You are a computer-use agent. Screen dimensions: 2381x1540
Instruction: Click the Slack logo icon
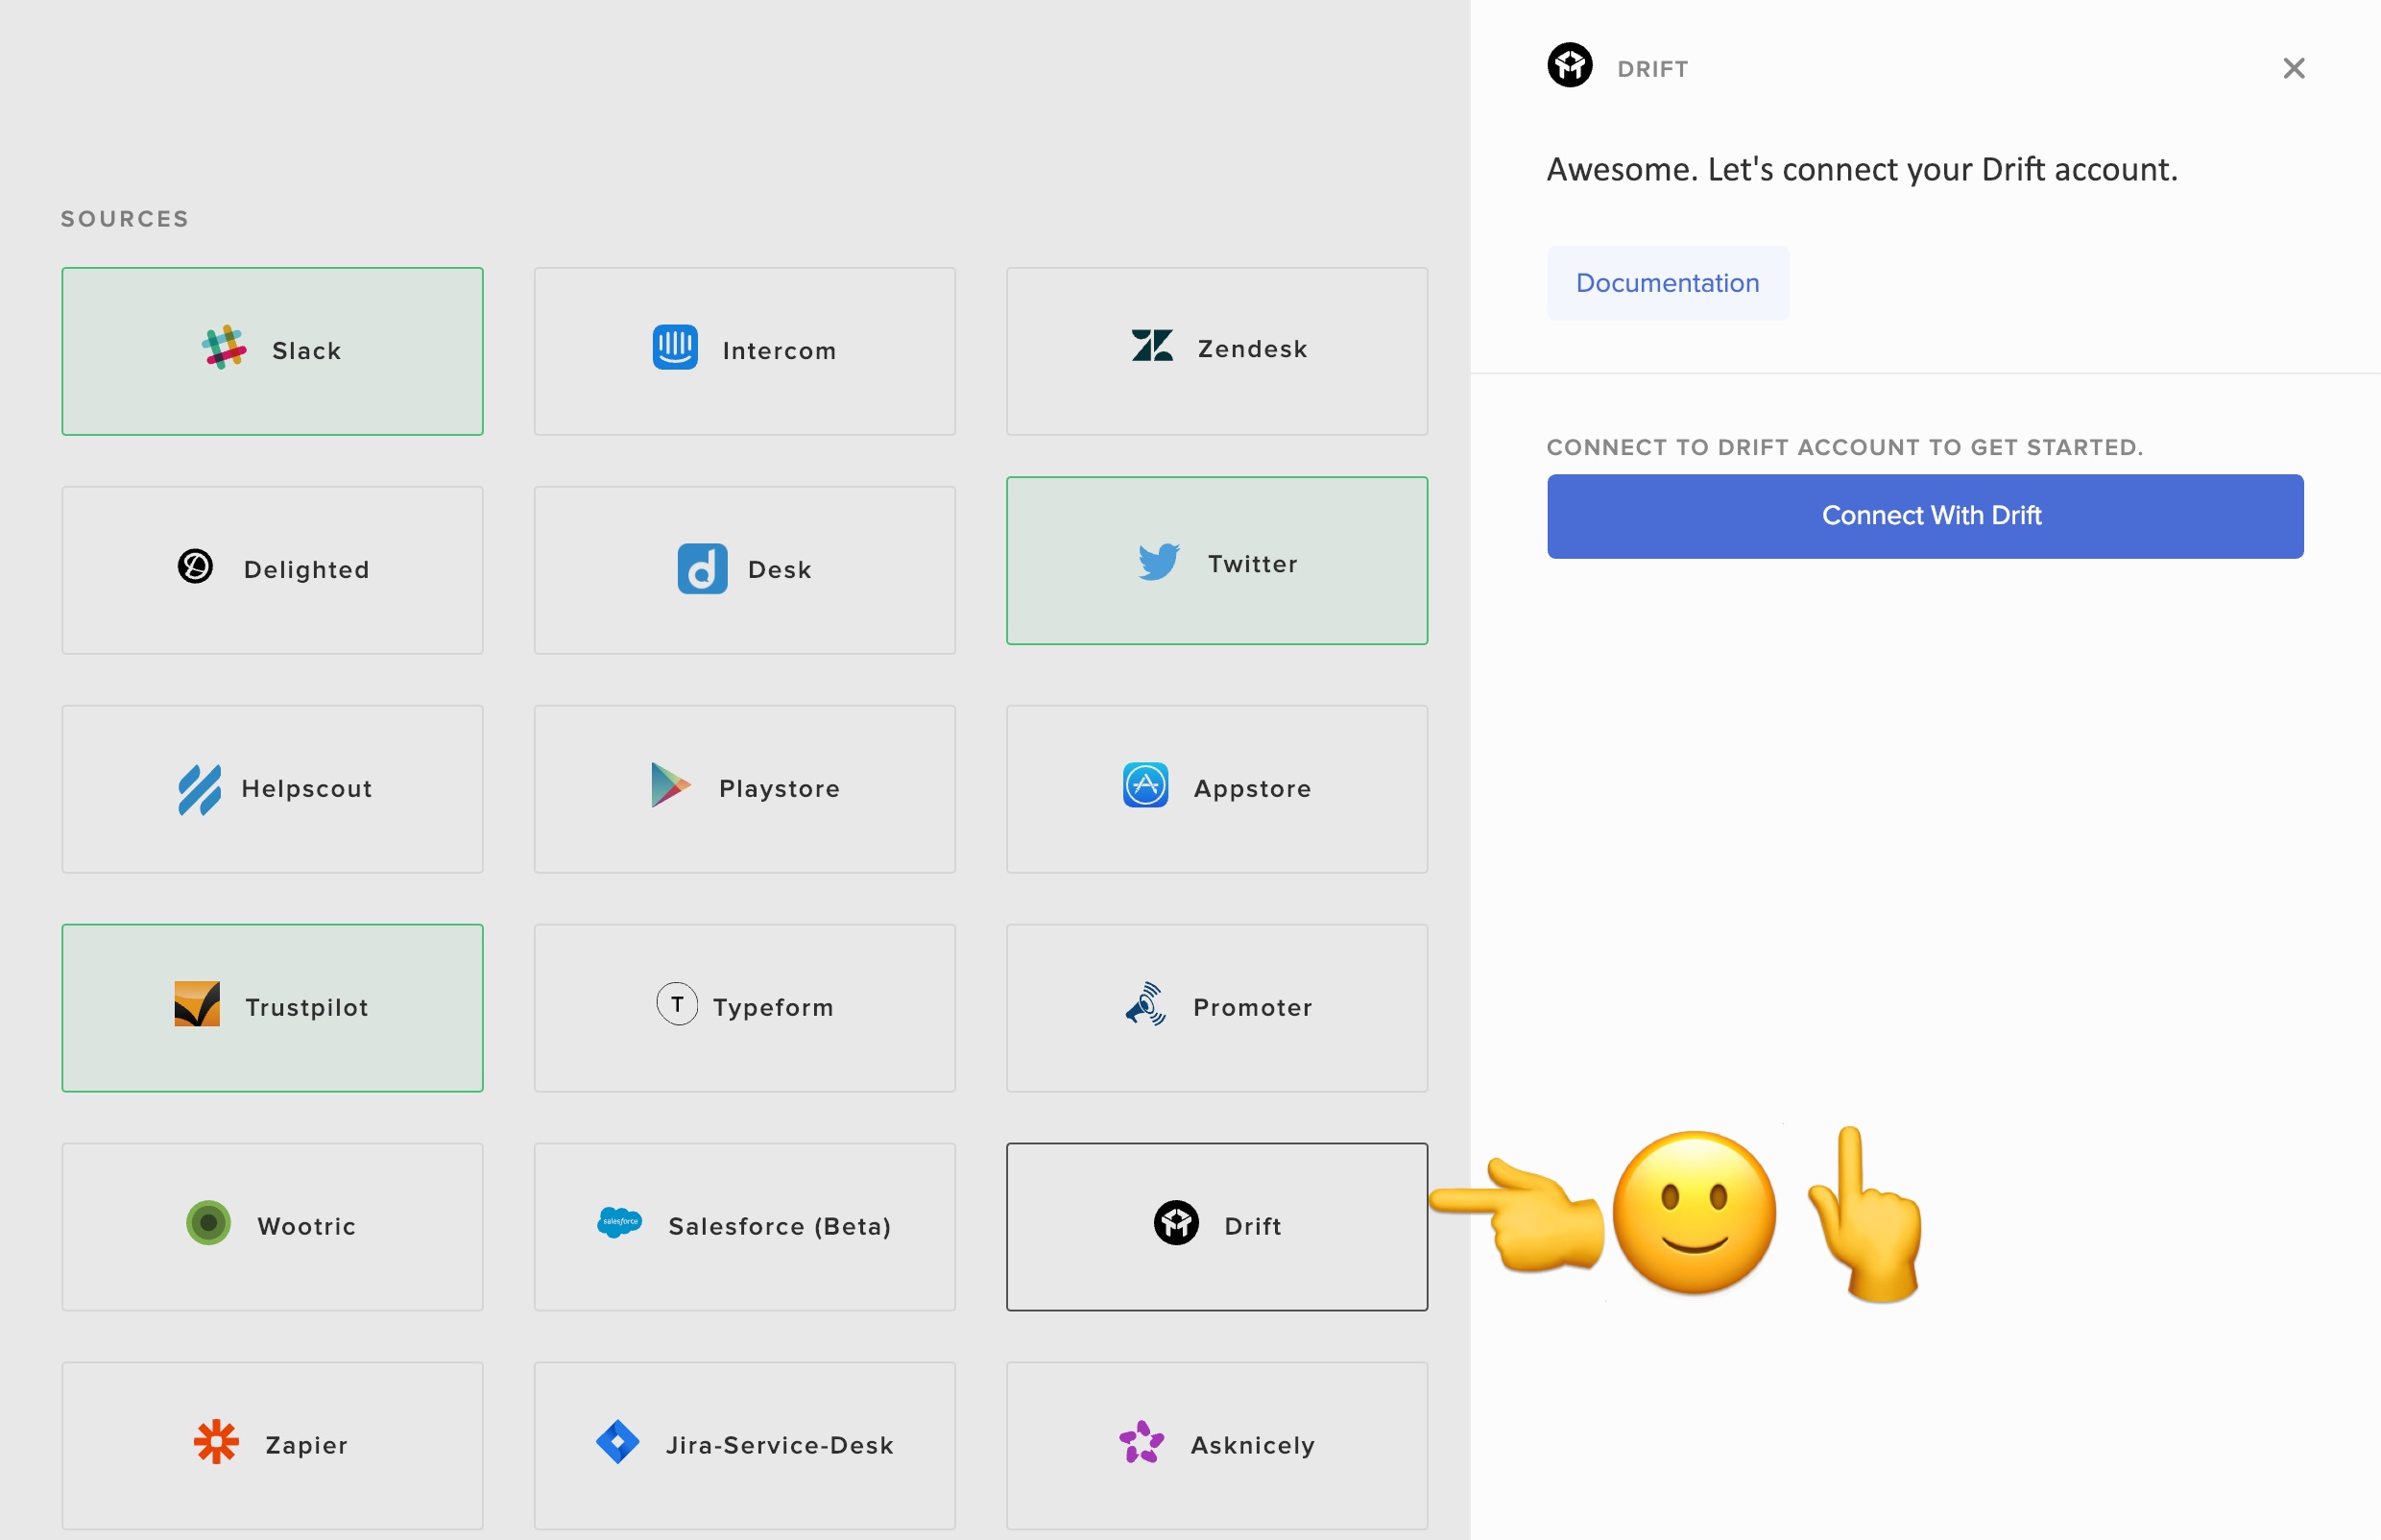point(224,347)
